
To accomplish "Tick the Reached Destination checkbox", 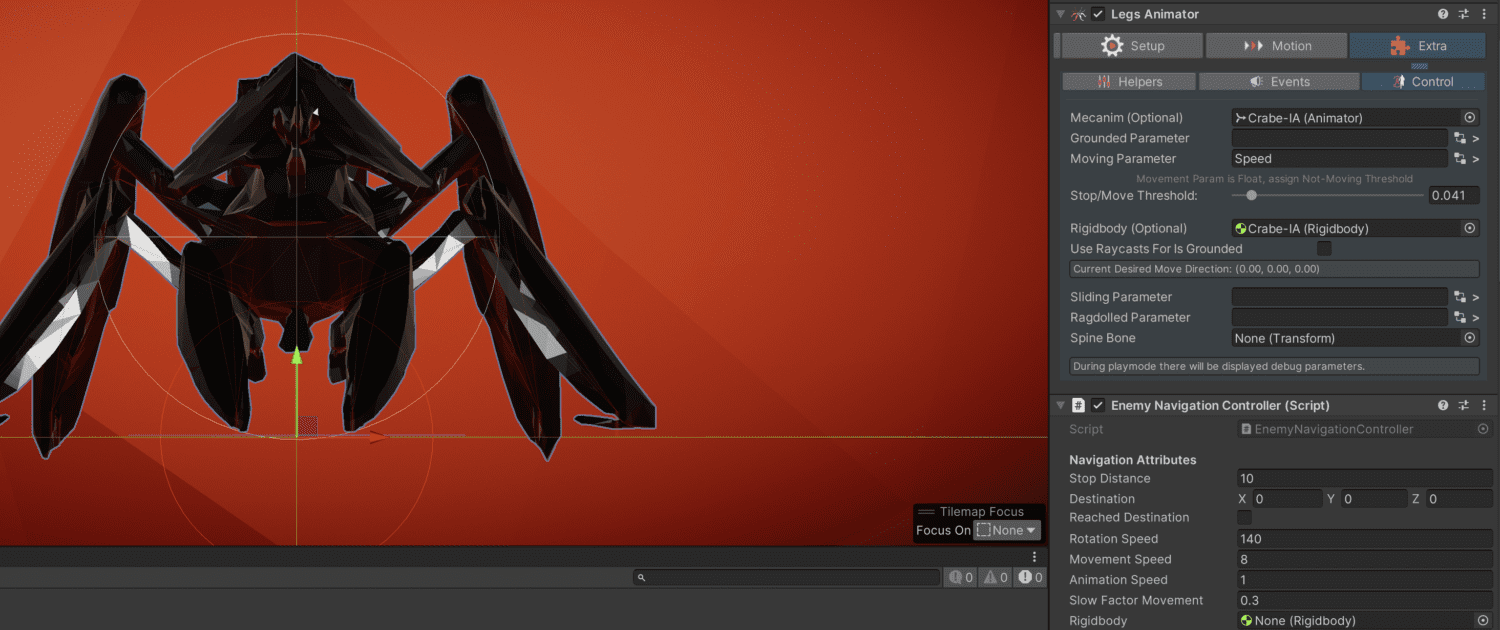I will 1244,517.
